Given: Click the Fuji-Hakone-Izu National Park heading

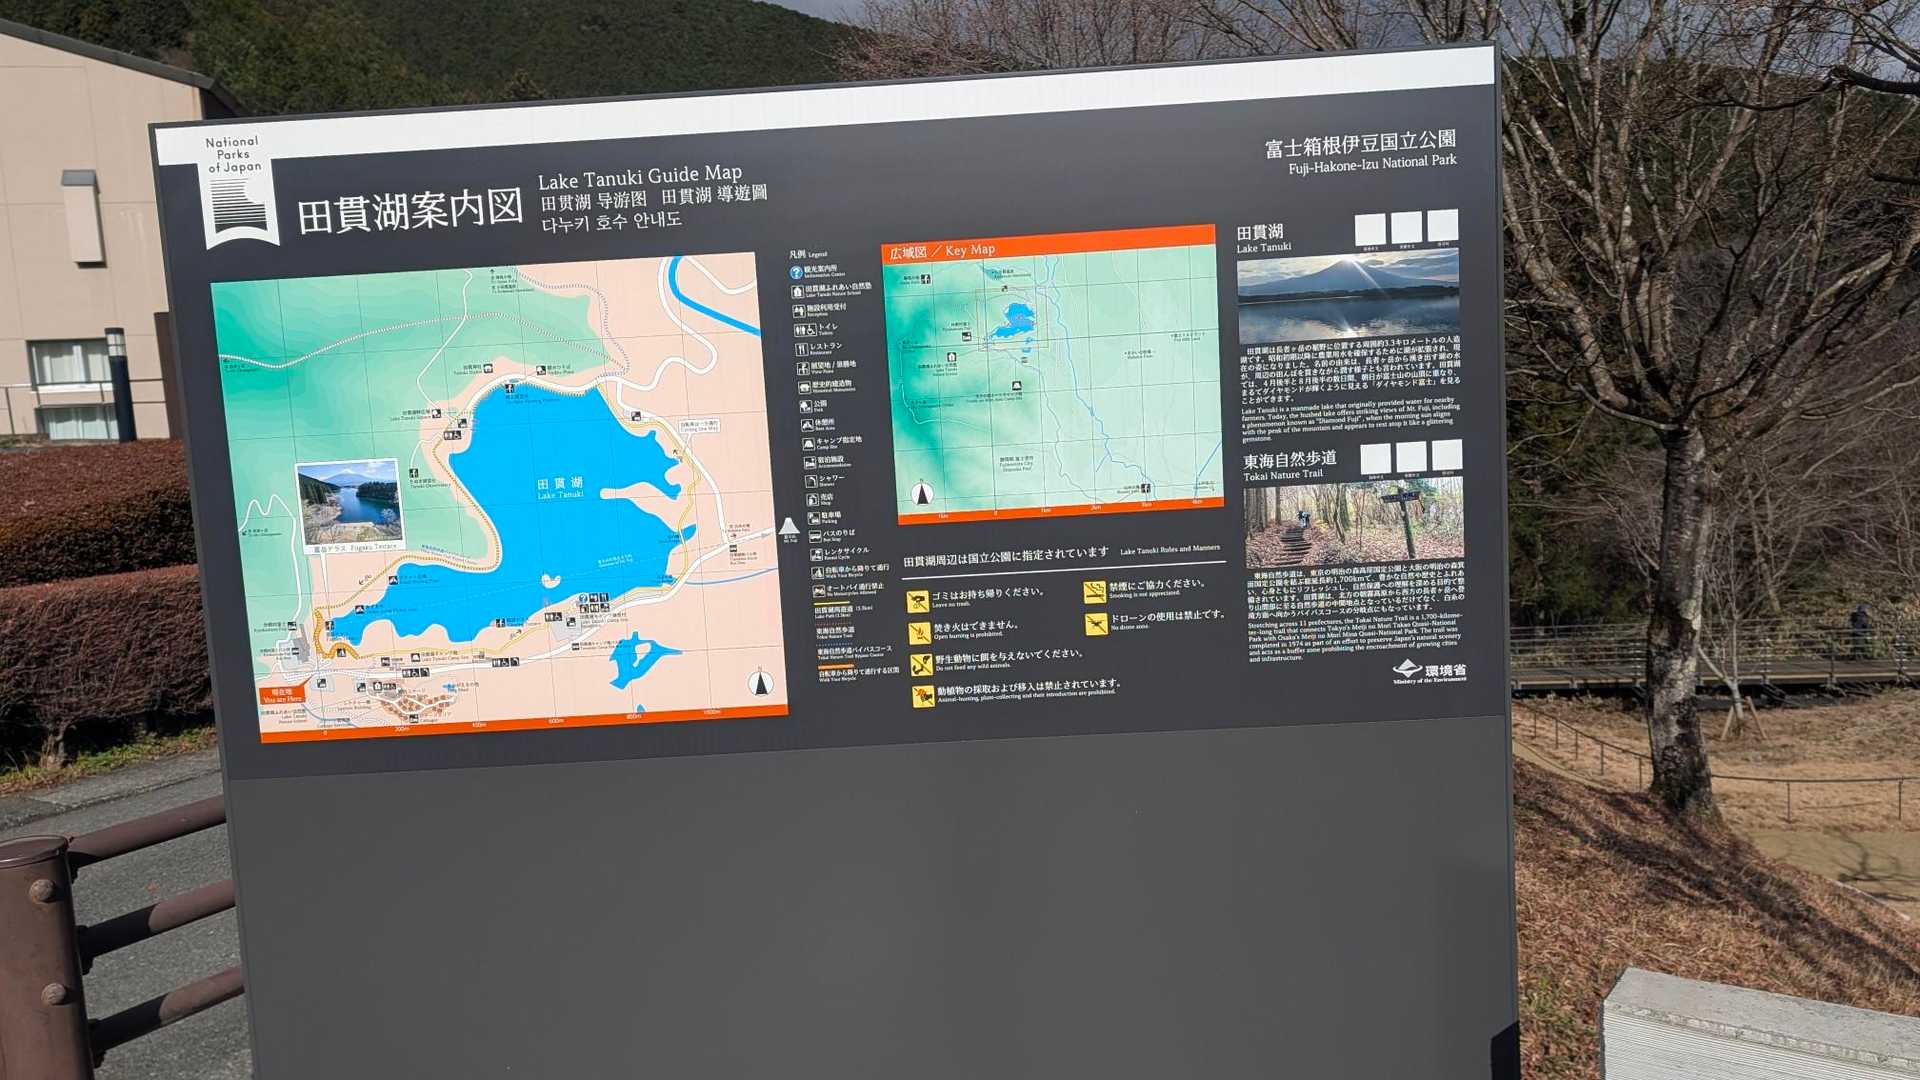Looking at the screenshot, I should tap(1371, 166).
